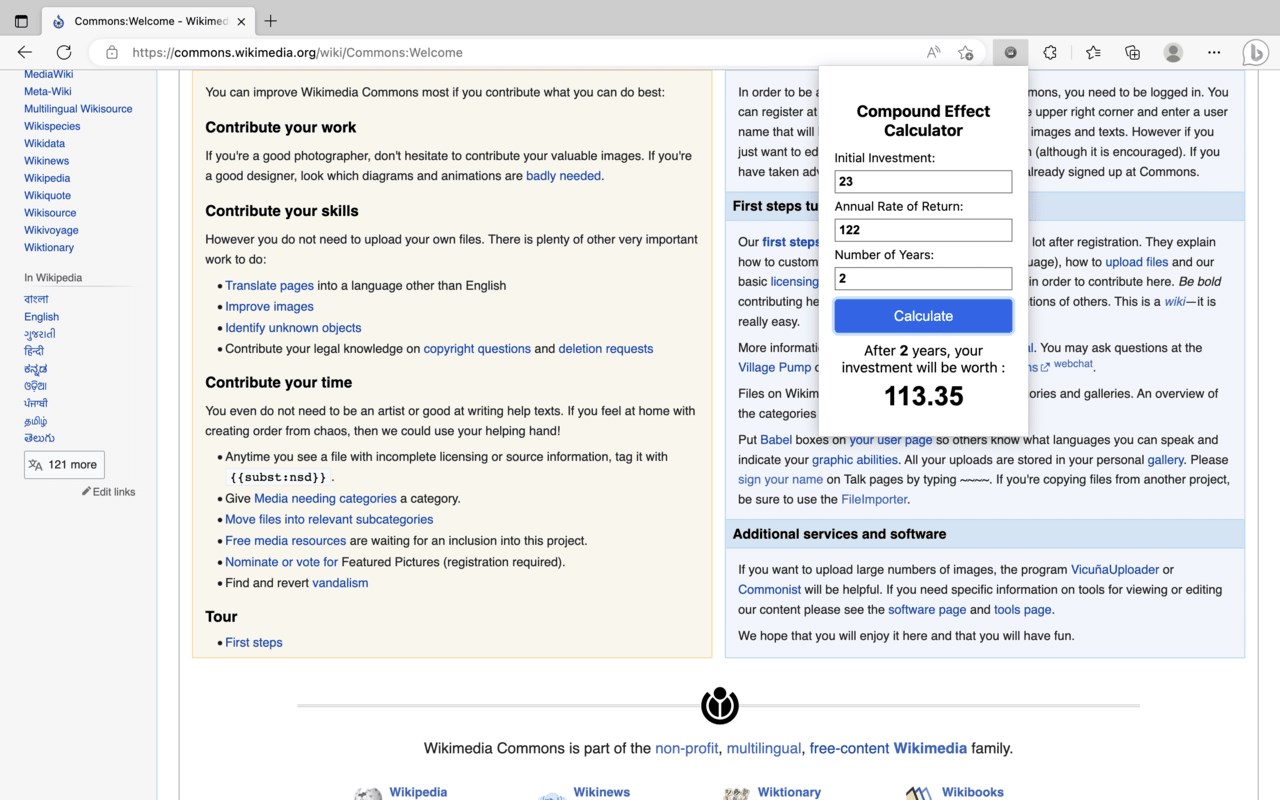
Task: Open the Babel link
Action: tap(776, 440)
